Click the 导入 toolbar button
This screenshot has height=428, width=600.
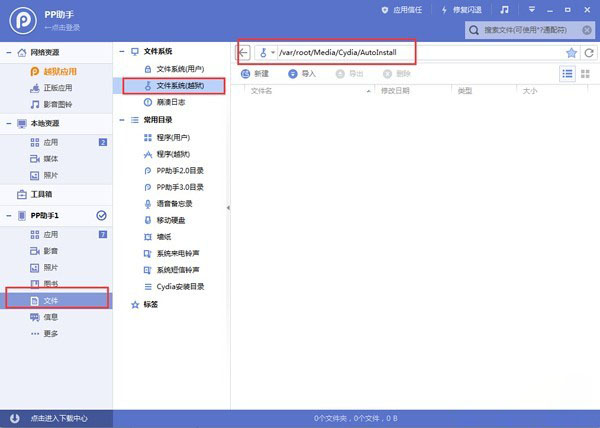pyautogui.click(x=302, y=74)
